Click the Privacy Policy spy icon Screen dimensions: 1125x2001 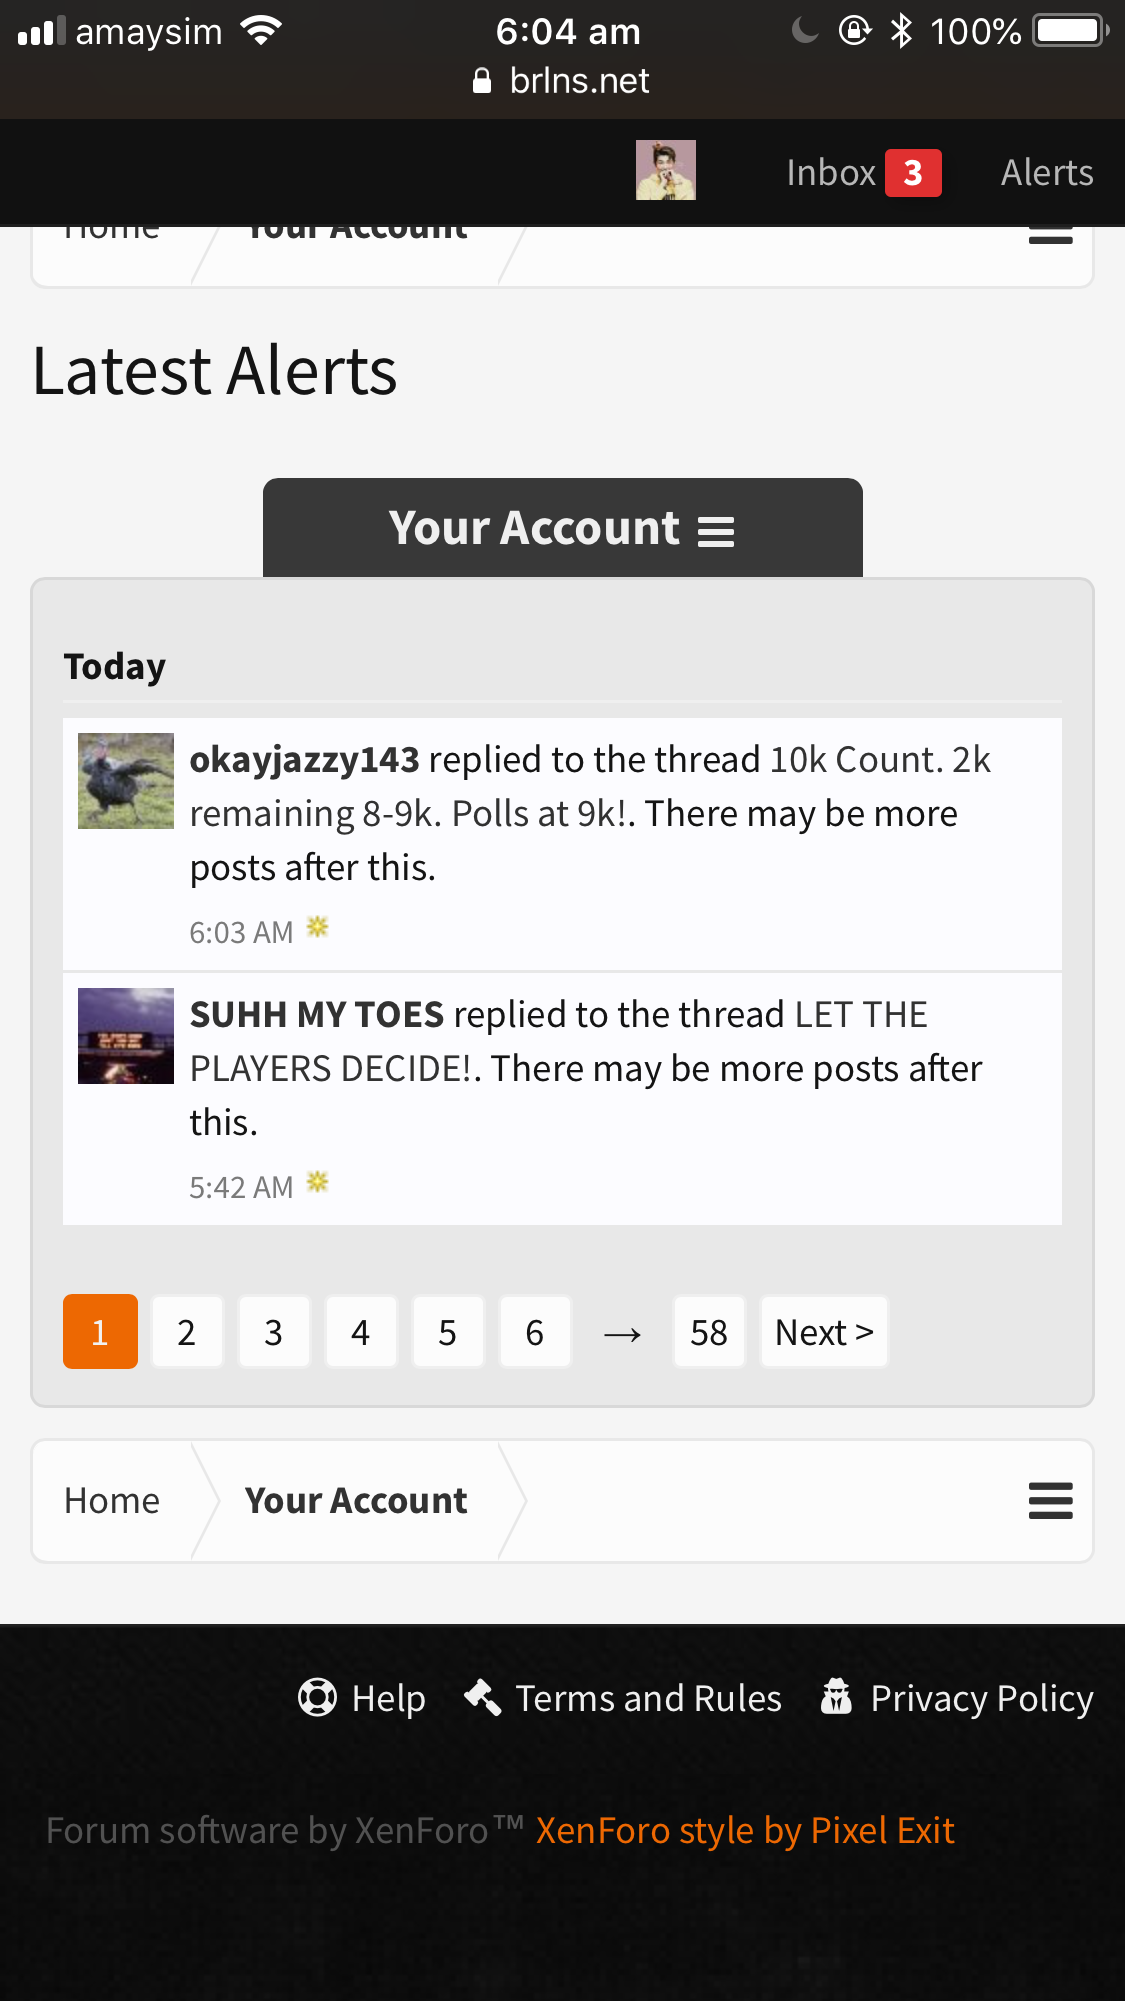click(836, 1697)
